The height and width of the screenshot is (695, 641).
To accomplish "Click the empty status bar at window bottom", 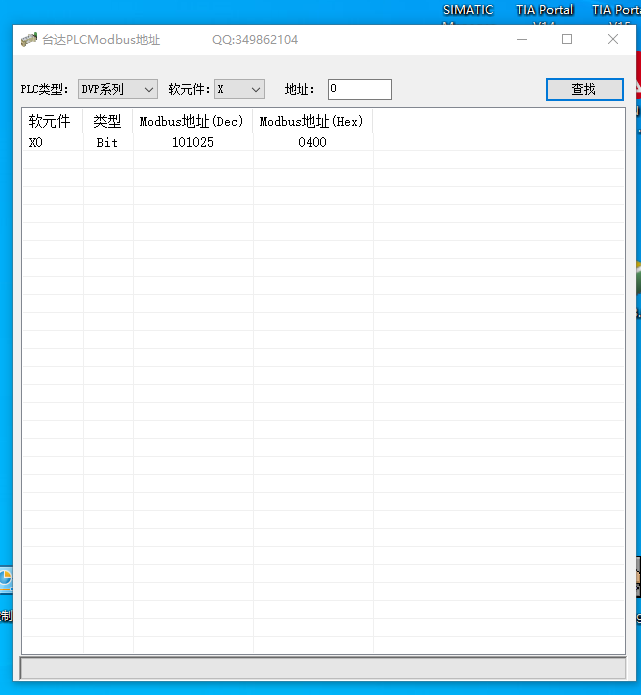I will pyautogui.click(x=322, y=668).
